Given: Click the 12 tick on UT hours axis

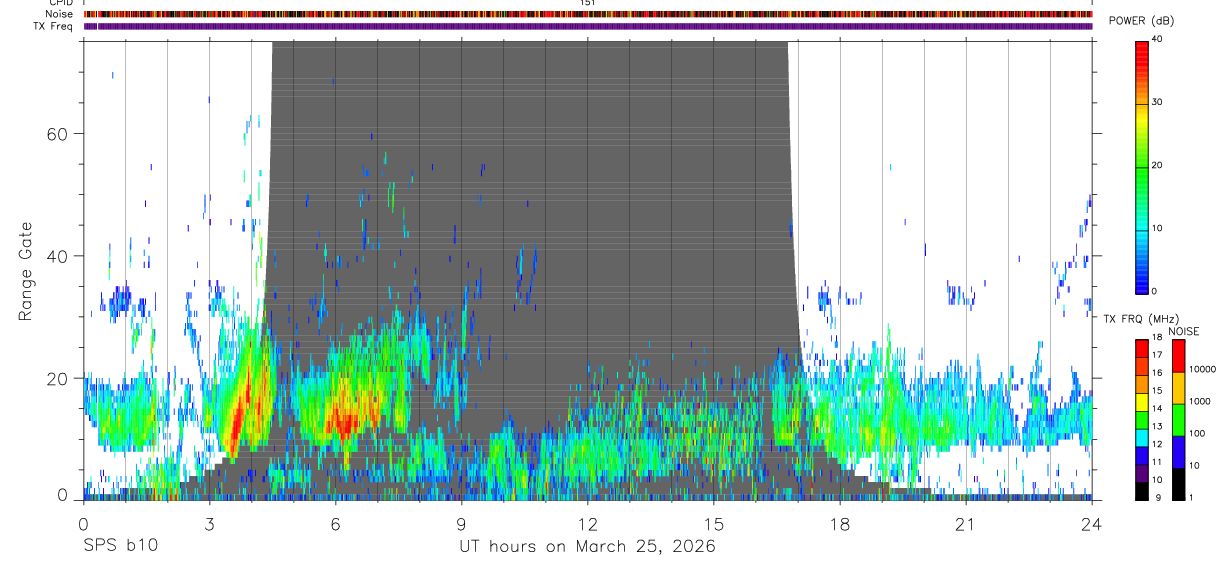Looking at the screenshot, I should [587, 524].
